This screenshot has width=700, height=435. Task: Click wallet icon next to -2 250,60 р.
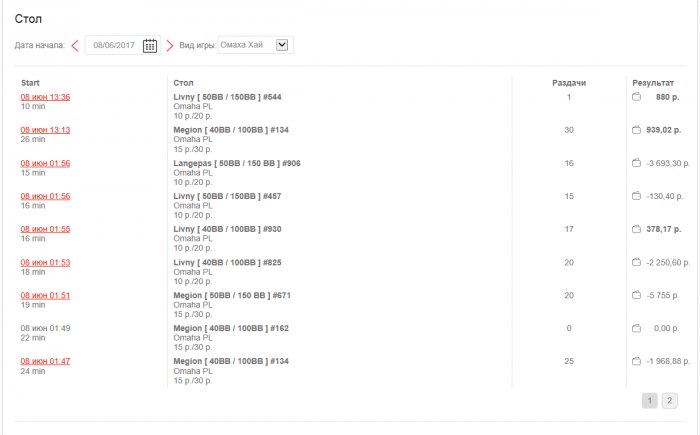[636, 262]
